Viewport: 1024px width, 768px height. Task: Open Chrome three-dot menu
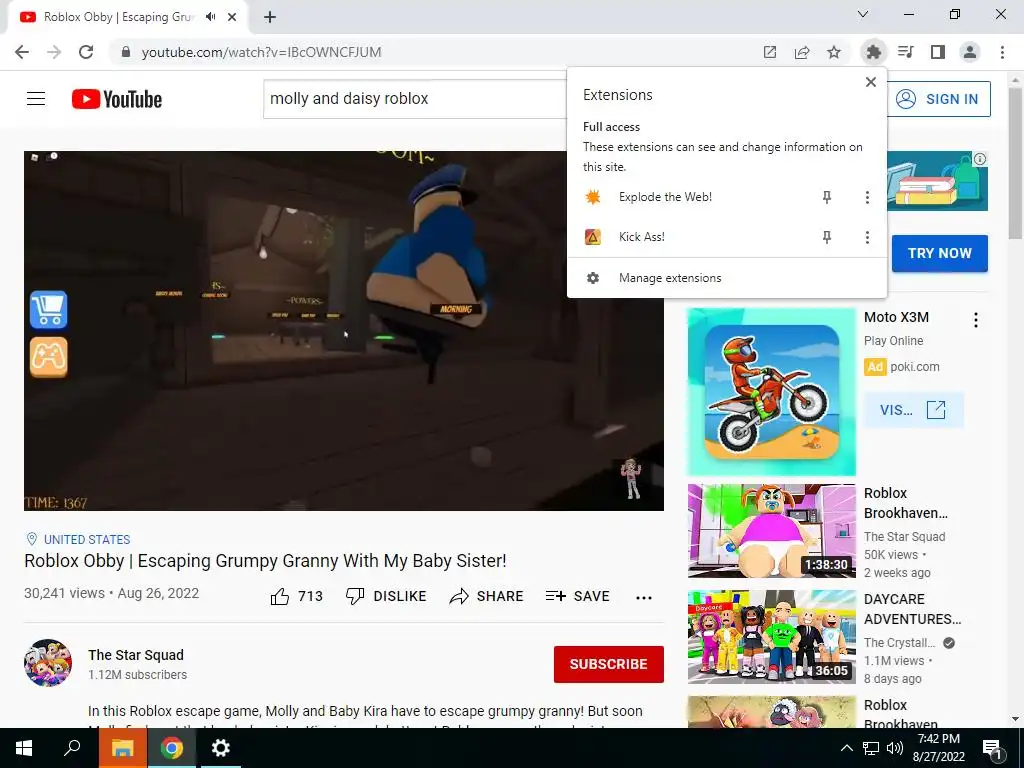(x=1002, y=52)
